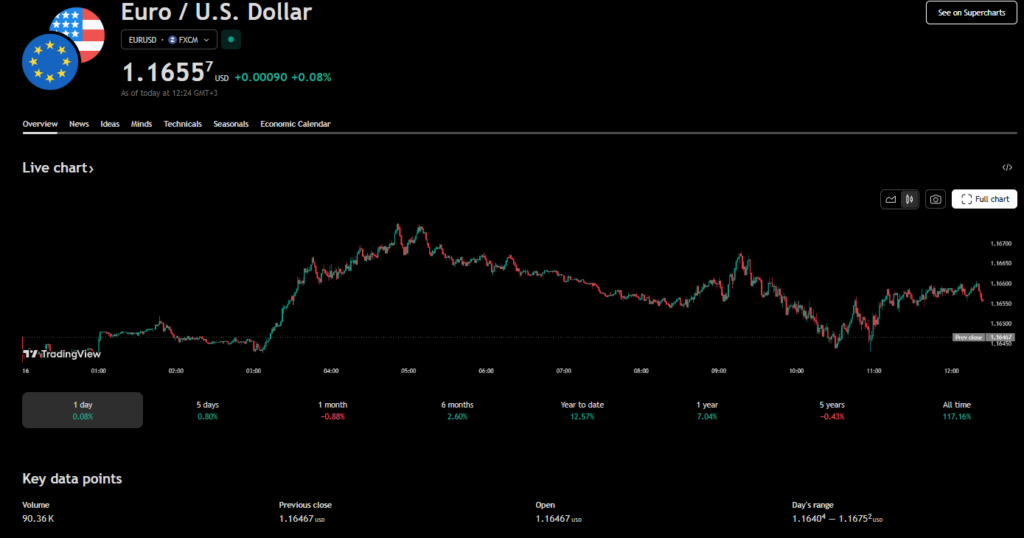Viewport: 1024px width, 538px height.
Task: Take a chart snapshot with camera icon
Action: click(x=935, y=199)
